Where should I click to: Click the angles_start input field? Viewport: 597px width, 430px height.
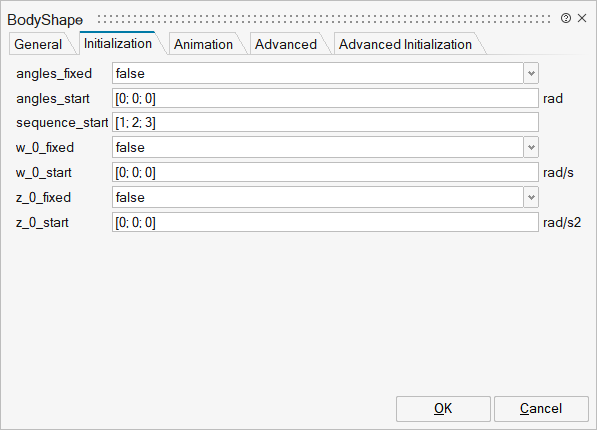325,98
